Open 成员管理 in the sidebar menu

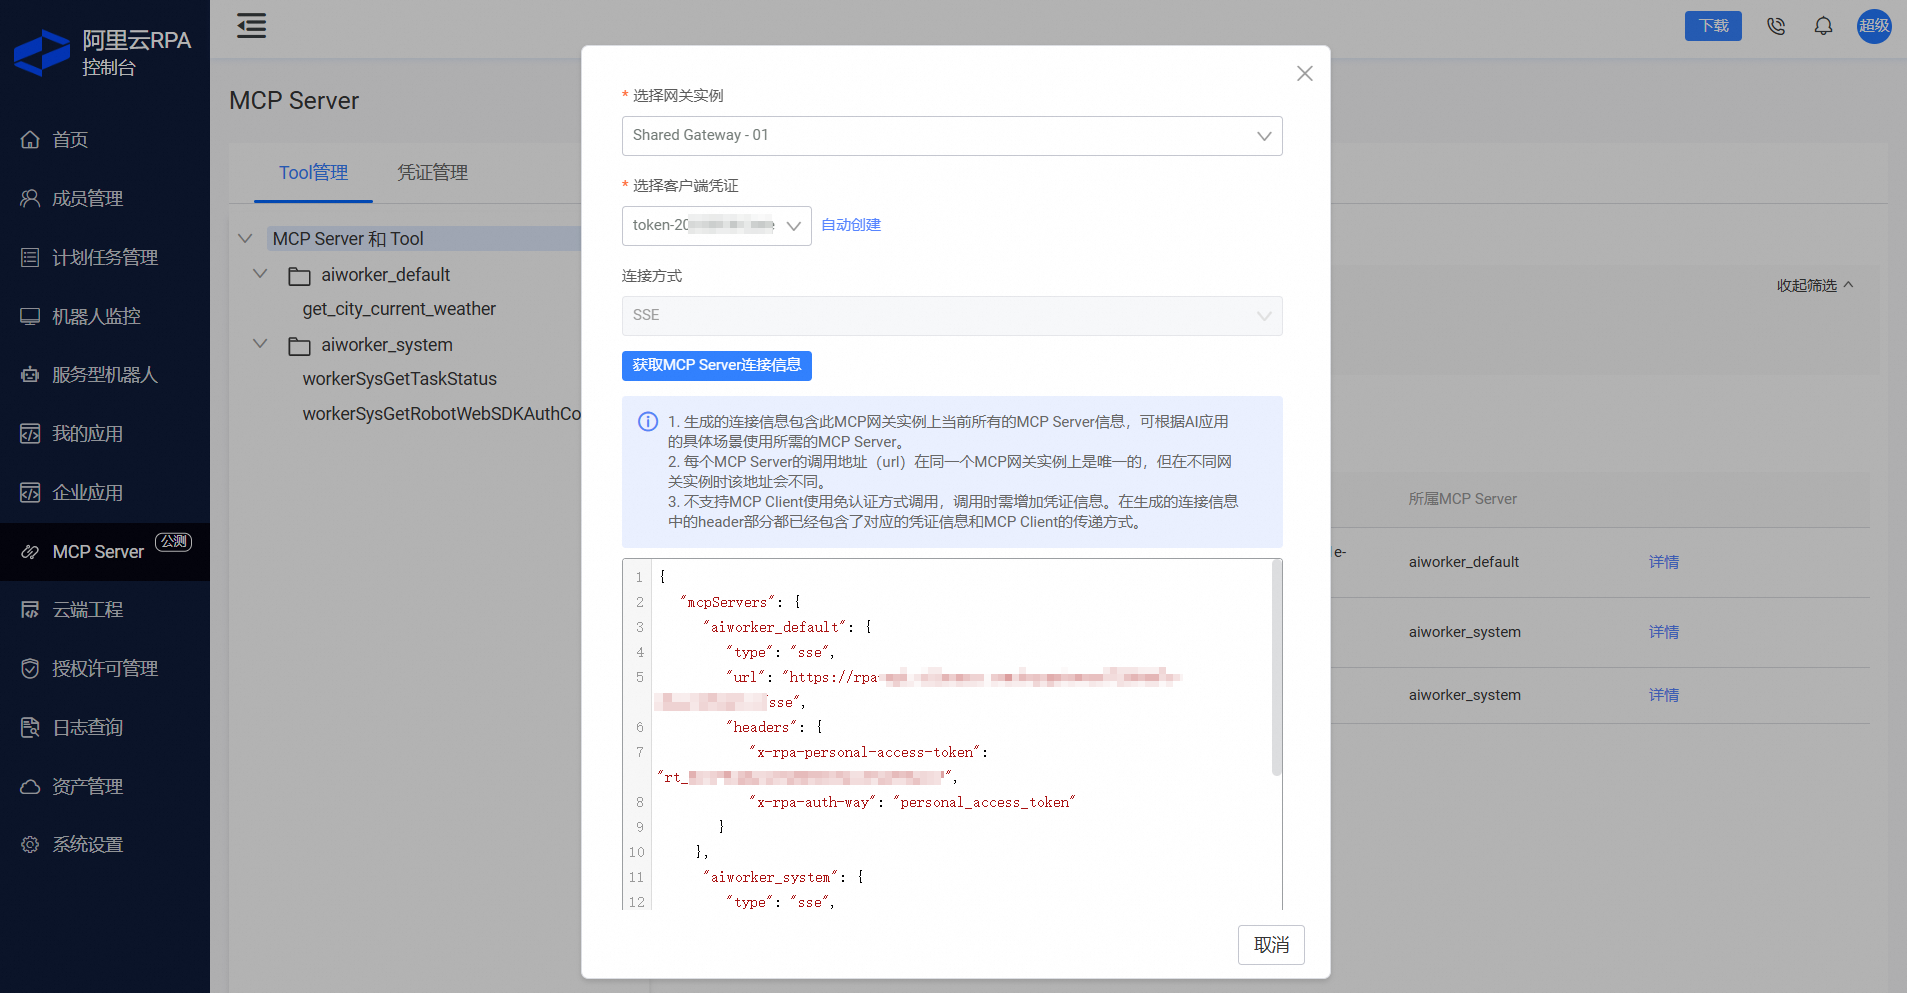[x=105, y=198]
